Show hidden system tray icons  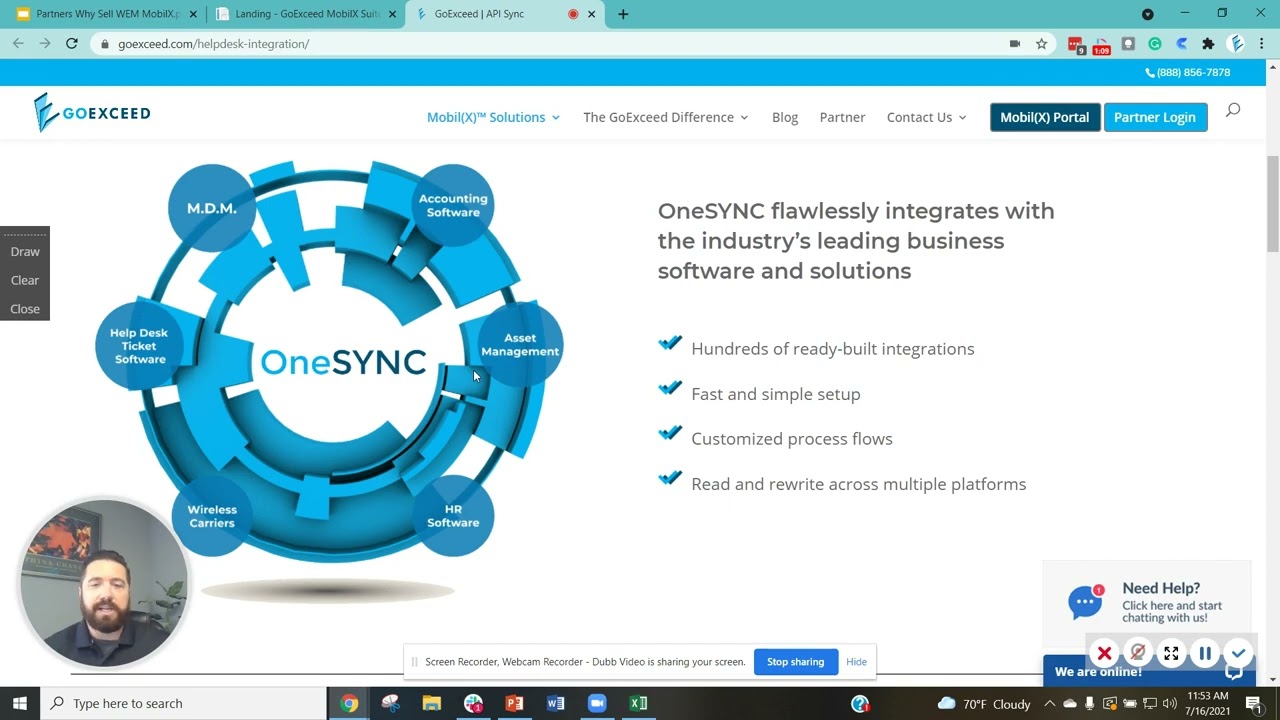[1049, 704]
